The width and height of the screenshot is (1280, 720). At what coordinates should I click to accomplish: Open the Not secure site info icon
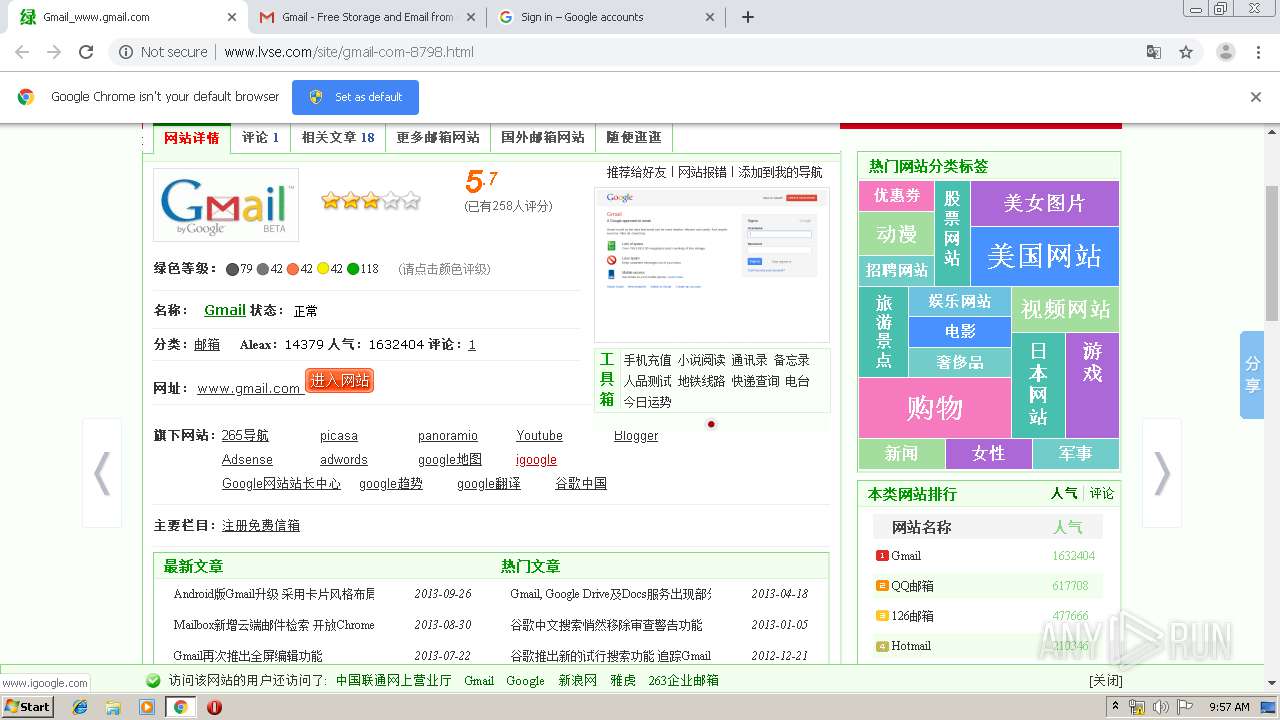(126, 52)
